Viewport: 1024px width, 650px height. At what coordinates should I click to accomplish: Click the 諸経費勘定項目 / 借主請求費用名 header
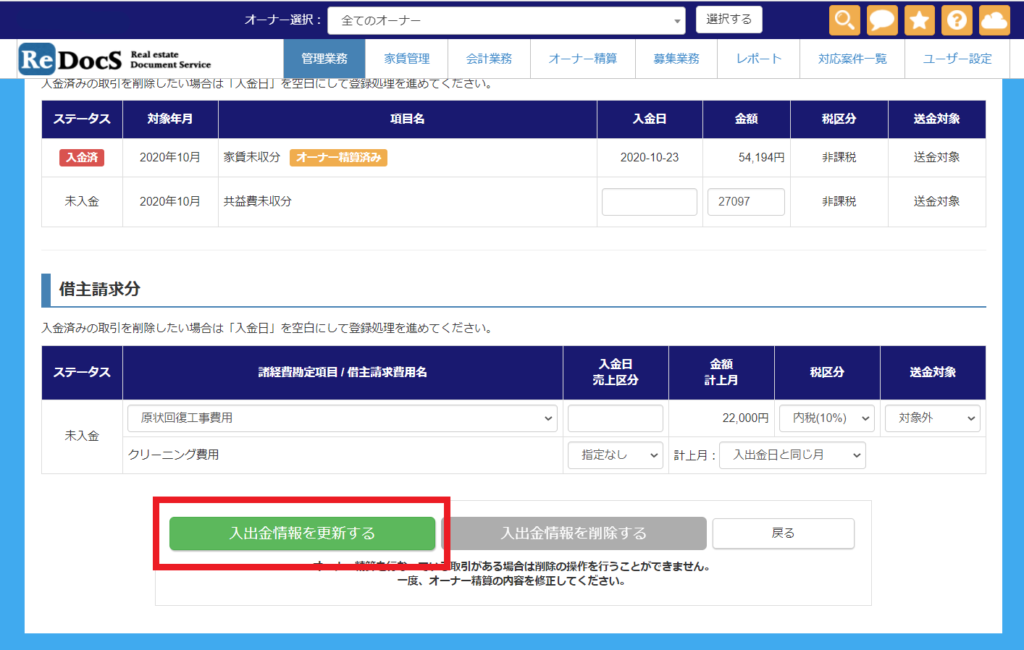coord(342,372)
